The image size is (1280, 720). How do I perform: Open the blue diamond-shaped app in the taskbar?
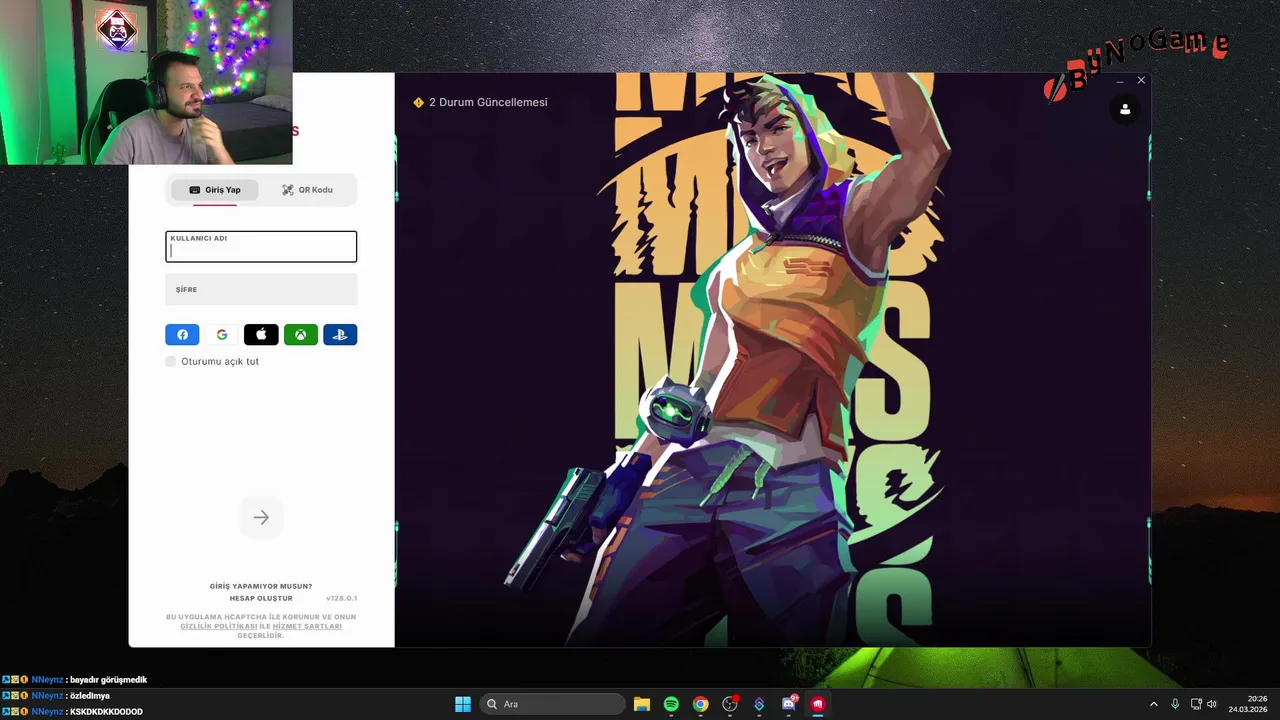[759, 704]
